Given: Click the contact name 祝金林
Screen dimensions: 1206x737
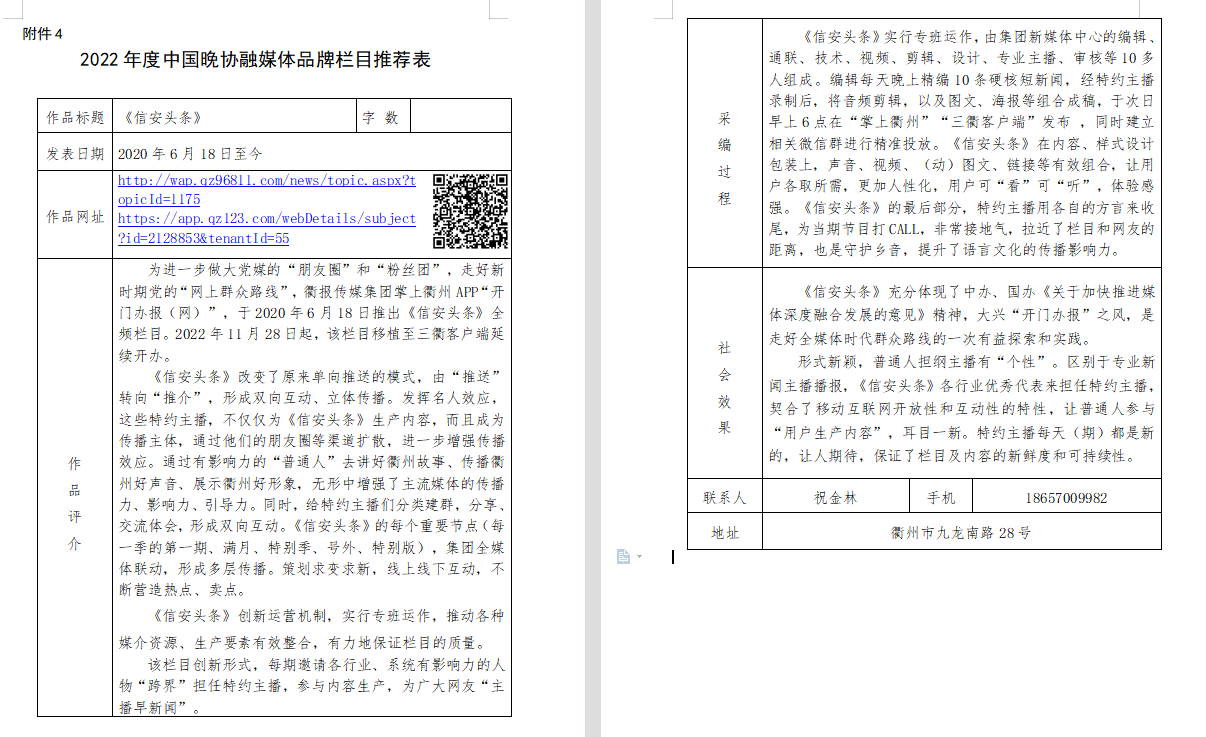Looking at the screenshot, I should point(836,497).
